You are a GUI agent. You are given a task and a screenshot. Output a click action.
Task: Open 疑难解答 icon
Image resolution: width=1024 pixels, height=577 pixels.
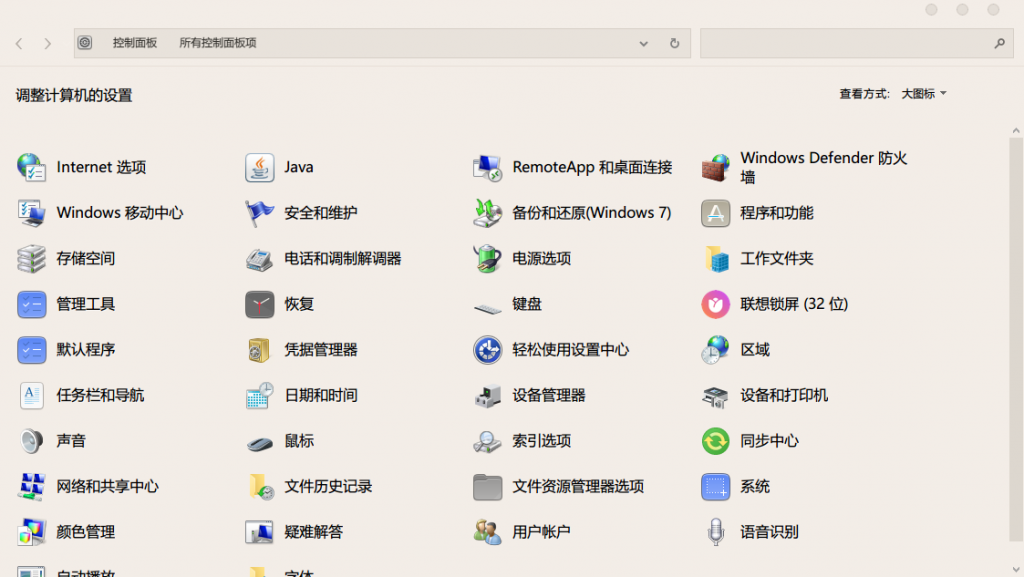point(259,533)
